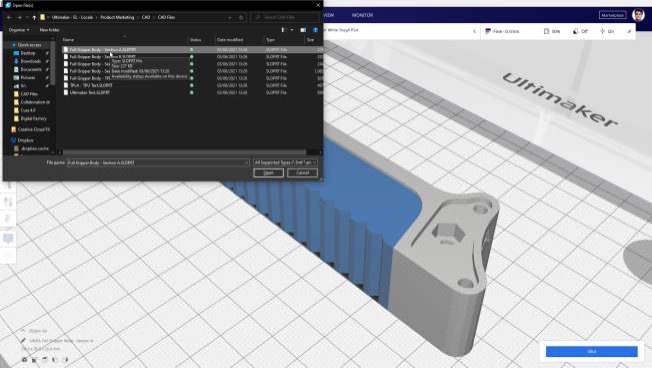Image resolution: width=652 pixels, height=368 pixels.
Task: Open the Organize dropdown menu
Action: tap(19, 30)
